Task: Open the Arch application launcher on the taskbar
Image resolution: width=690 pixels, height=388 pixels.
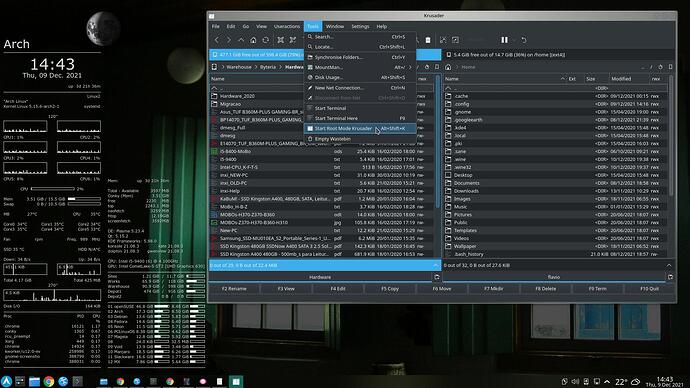Action: click(6, 381)
